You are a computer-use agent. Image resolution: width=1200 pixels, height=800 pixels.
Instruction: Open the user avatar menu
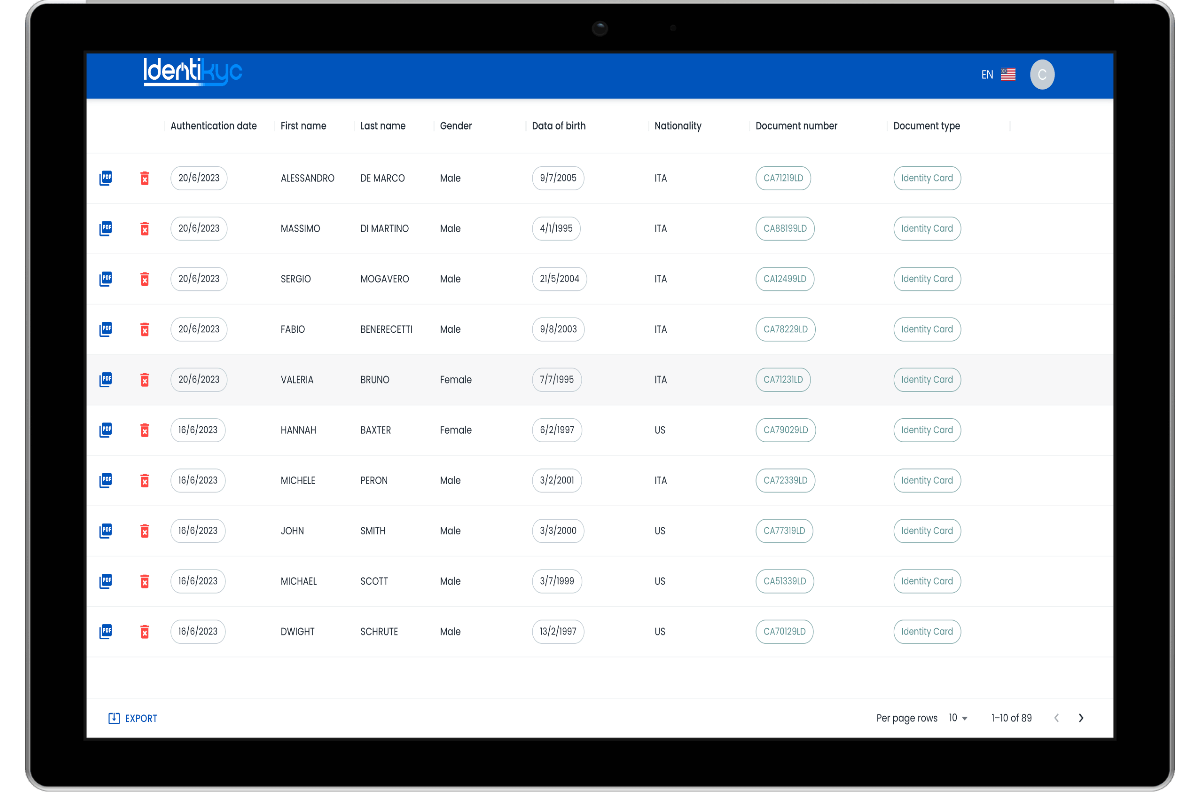pos(1042,75)
